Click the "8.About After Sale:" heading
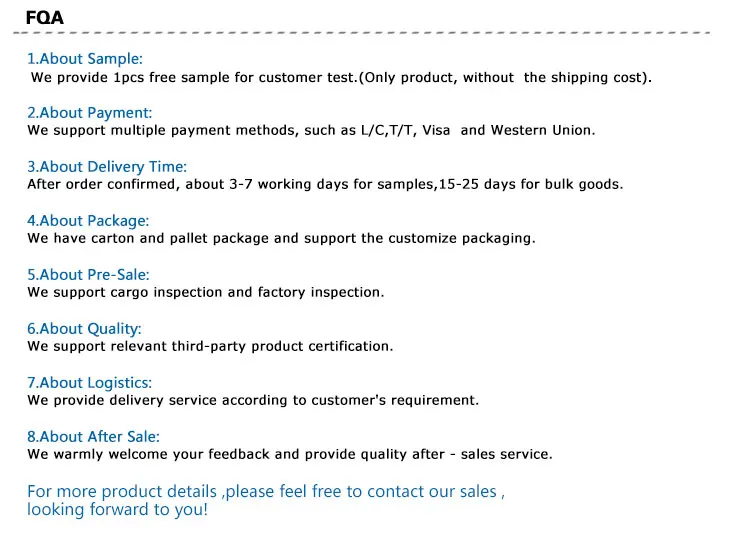The image size is (750, 536). click(x=93, y=437)
